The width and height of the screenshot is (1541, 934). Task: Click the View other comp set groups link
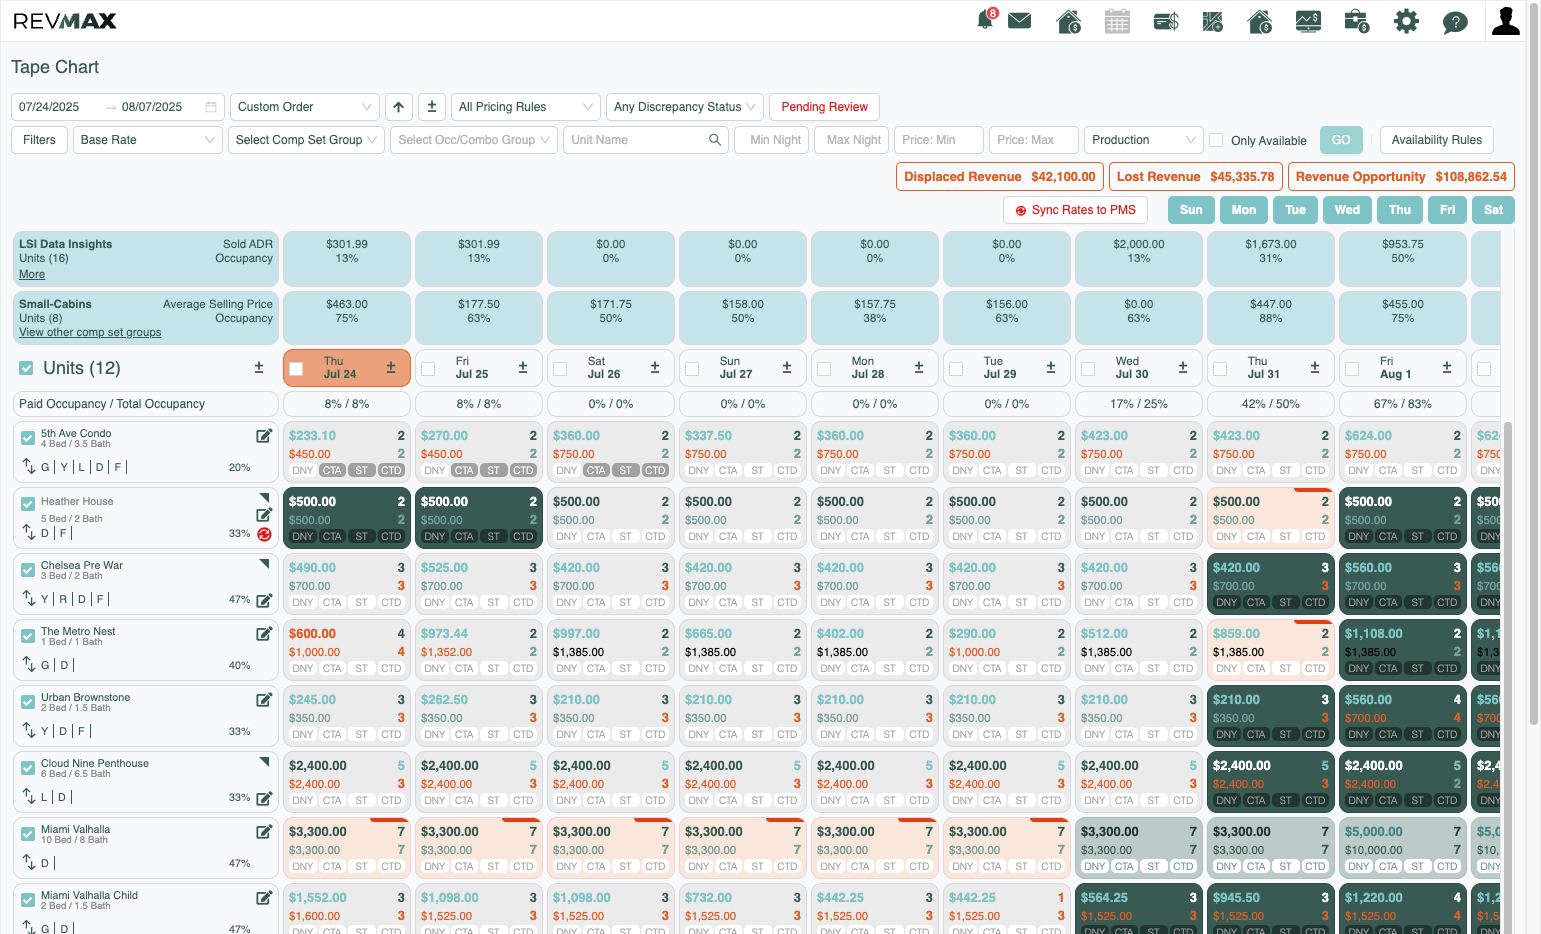[90, 333]
